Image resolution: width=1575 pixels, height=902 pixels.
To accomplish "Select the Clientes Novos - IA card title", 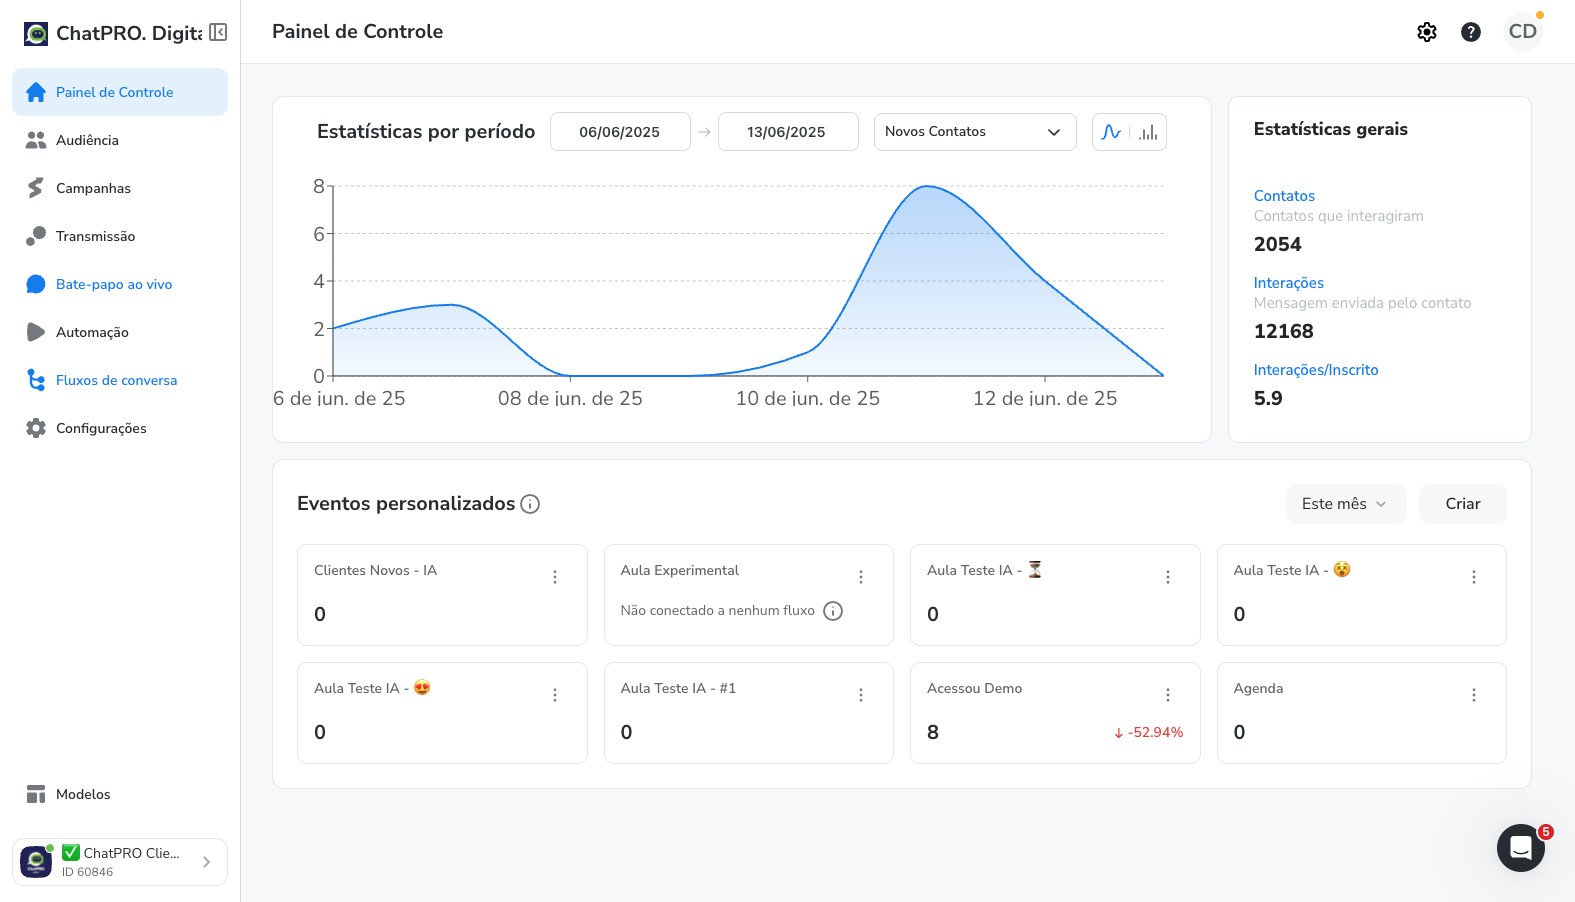I will click(x=375, y=570).
